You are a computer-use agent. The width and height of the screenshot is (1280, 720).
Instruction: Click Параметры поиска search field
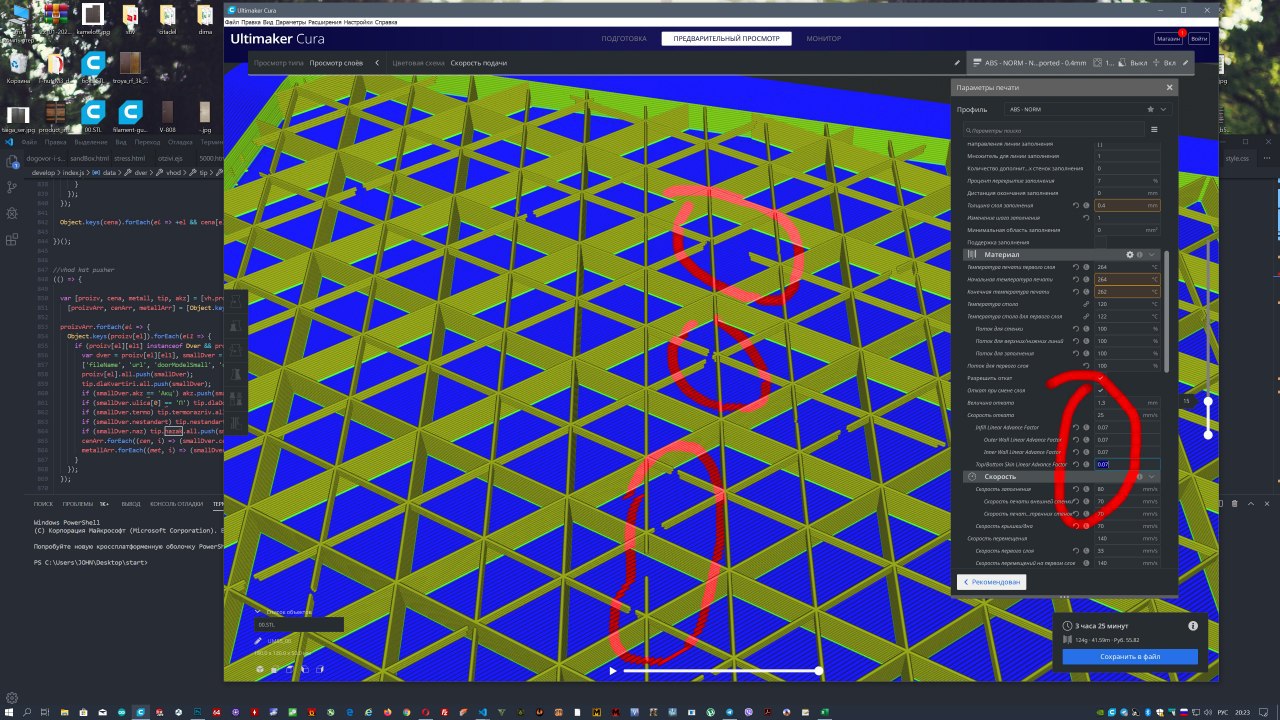pos(1053,129)
